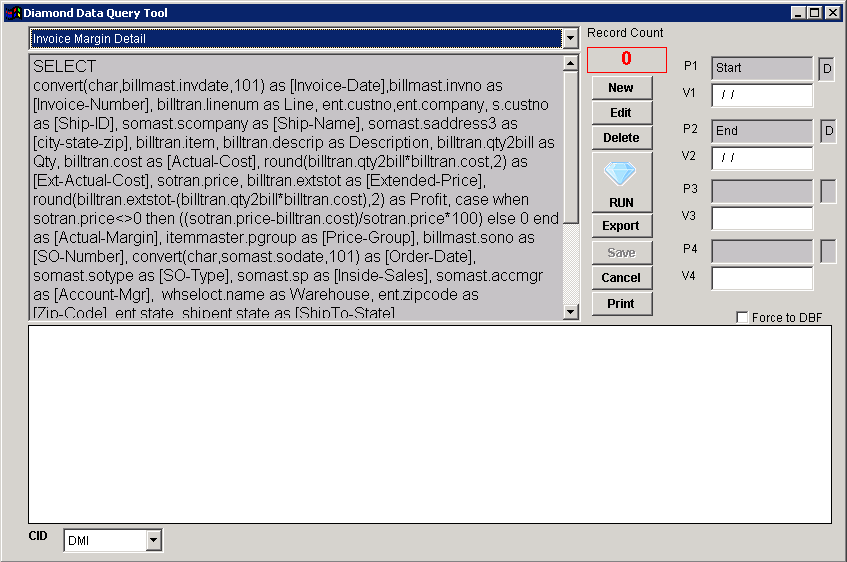
Task: Click the Cancel button
Action: coord(620,278)
